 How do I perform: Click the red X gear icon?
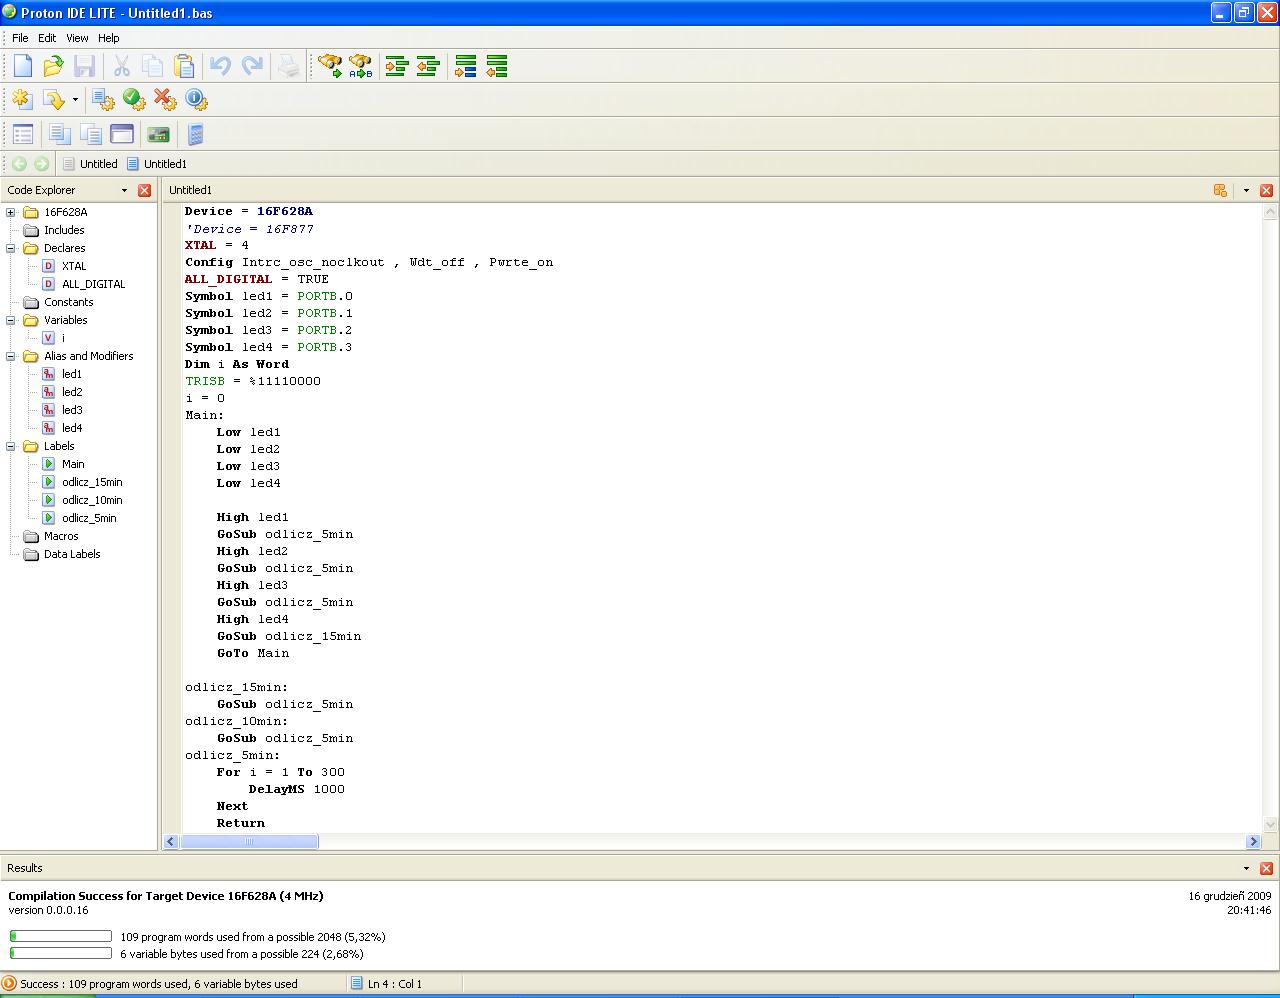164,99
